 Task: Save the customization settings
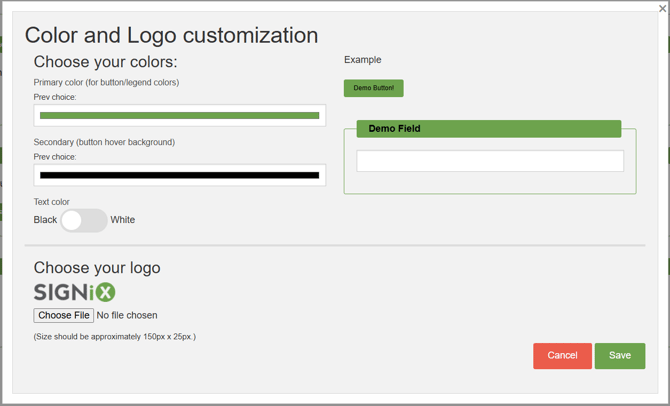coord(620,356)
